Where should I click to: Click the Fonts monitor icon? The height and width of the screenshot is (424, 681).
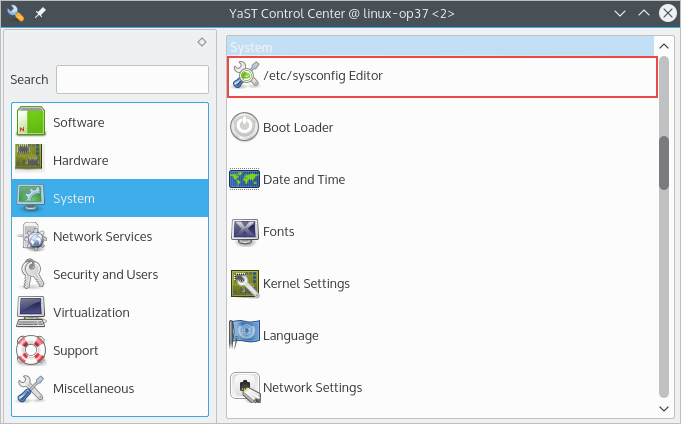click(245, 232)
